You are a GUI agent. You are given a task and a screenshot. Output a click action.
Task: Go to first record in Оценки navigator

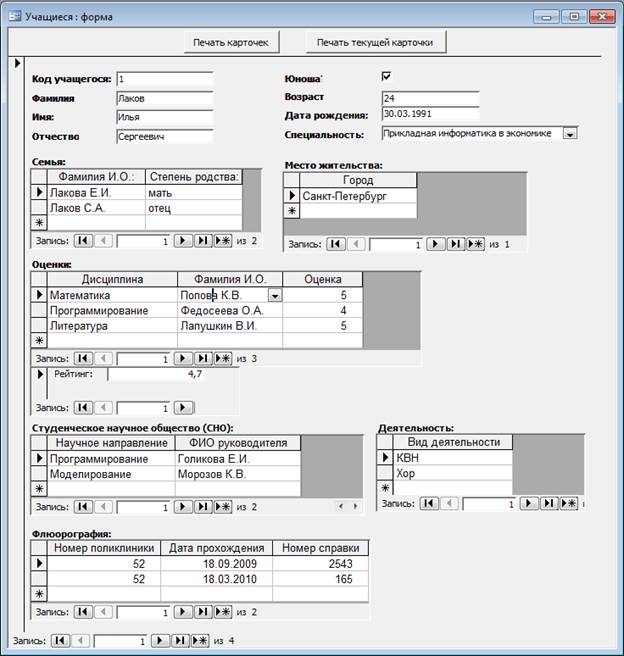click(83, 359)
